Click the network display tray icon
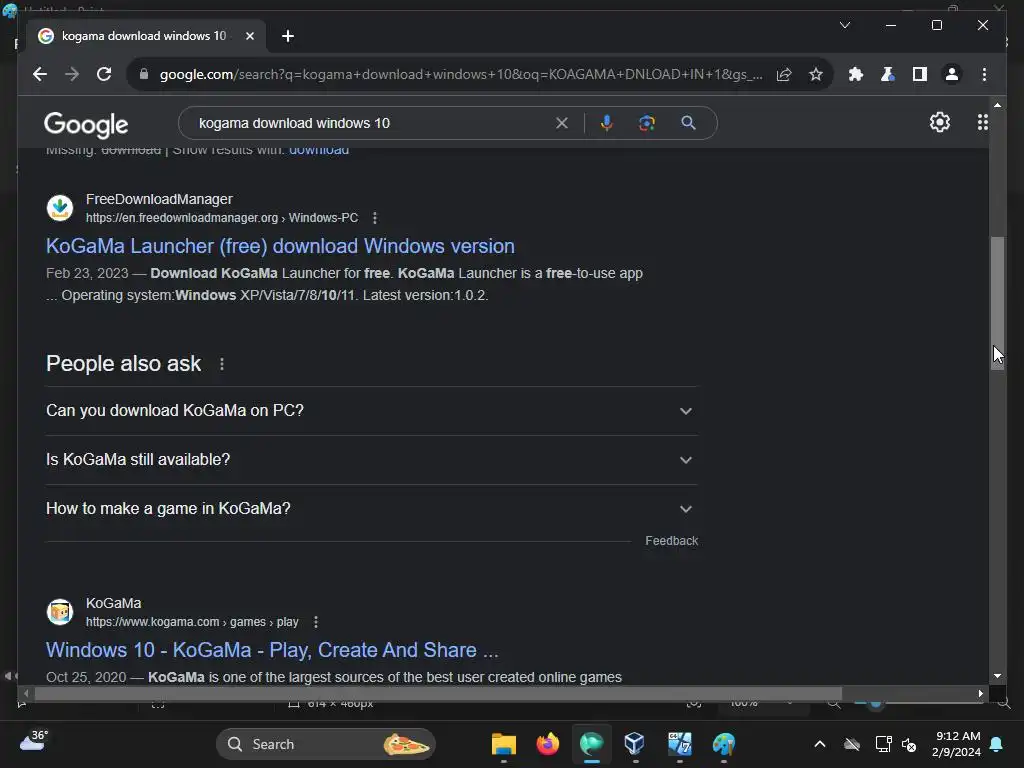 tap(884, 744)
